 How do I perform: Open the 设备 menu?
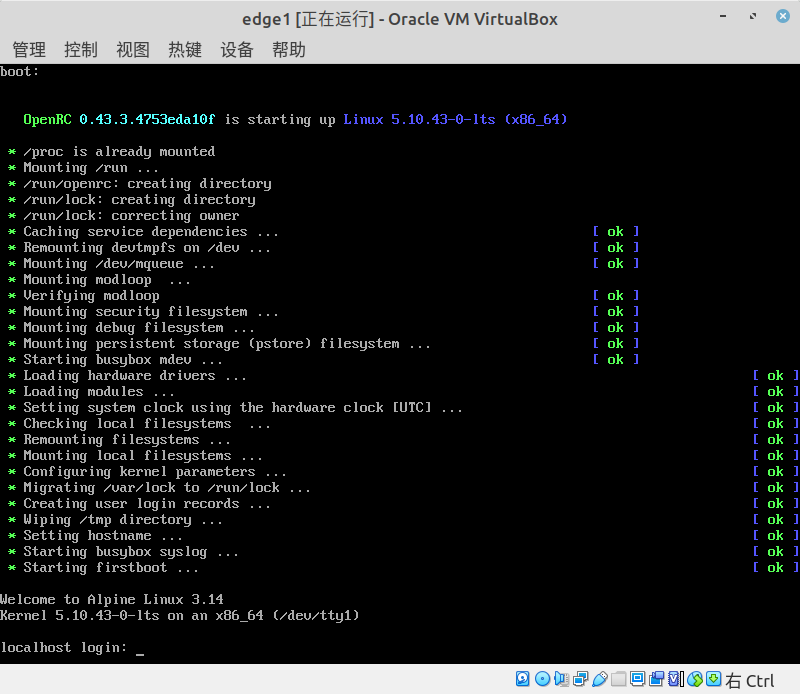point(236,49)
